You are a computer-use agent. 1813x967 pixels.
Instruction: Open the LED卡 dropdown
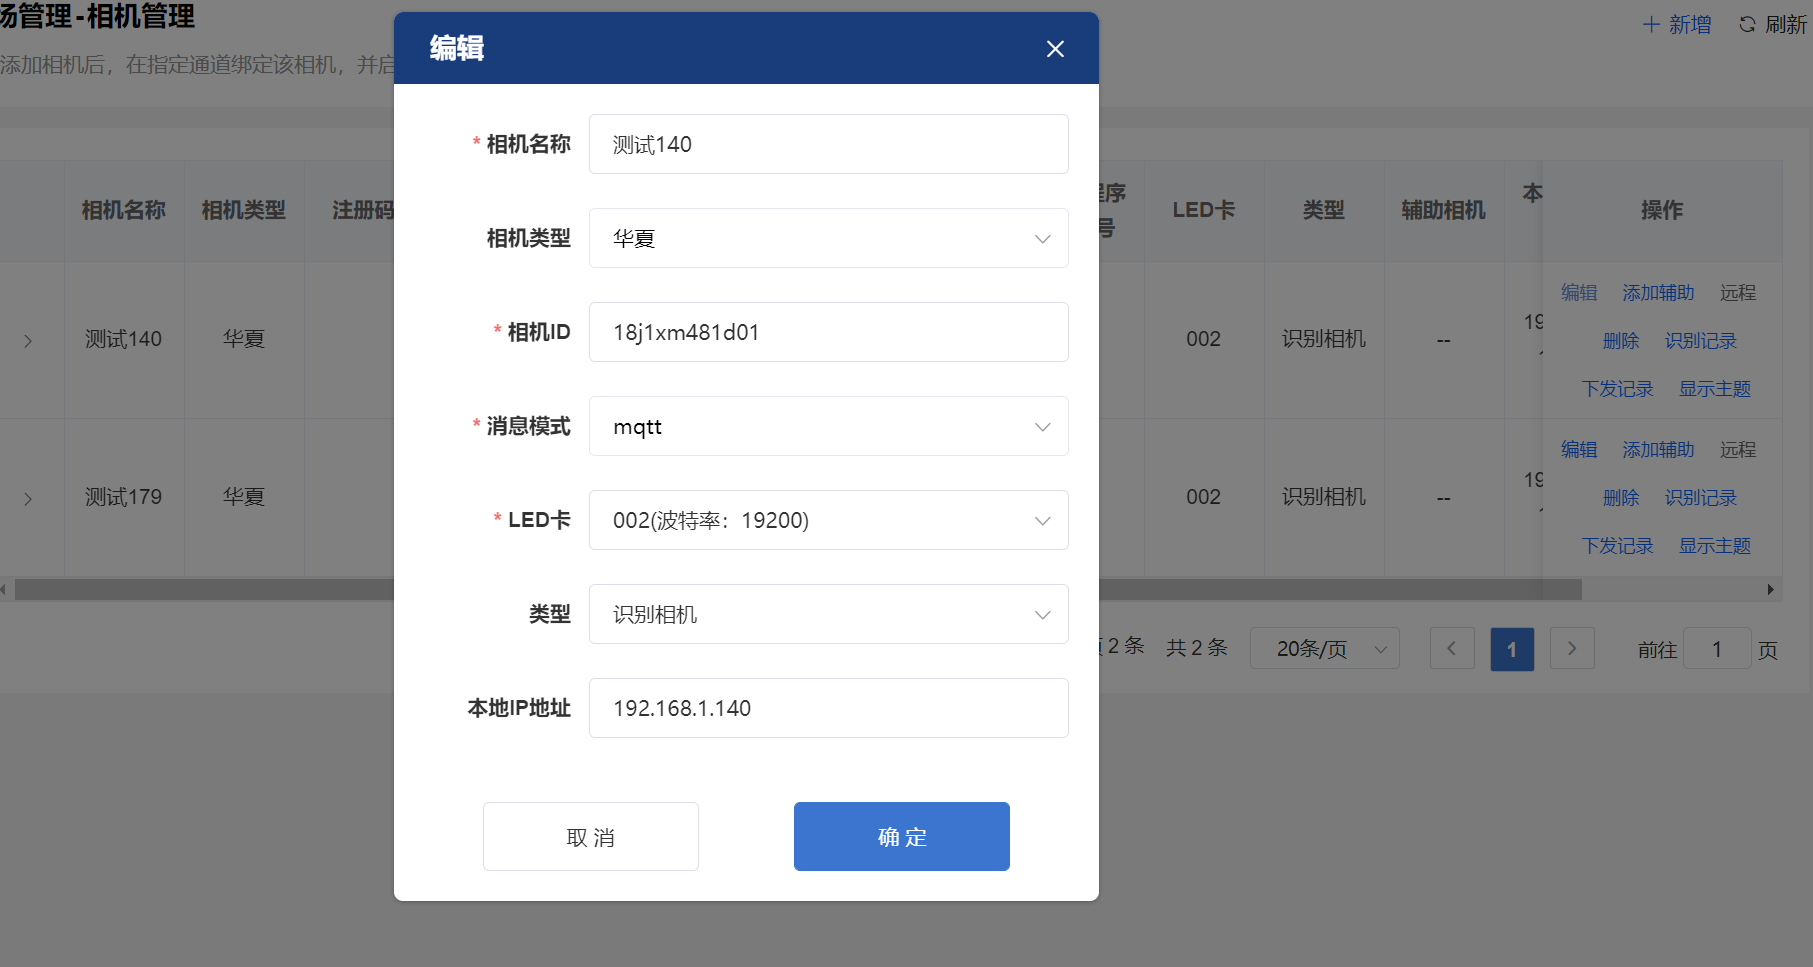828,520
